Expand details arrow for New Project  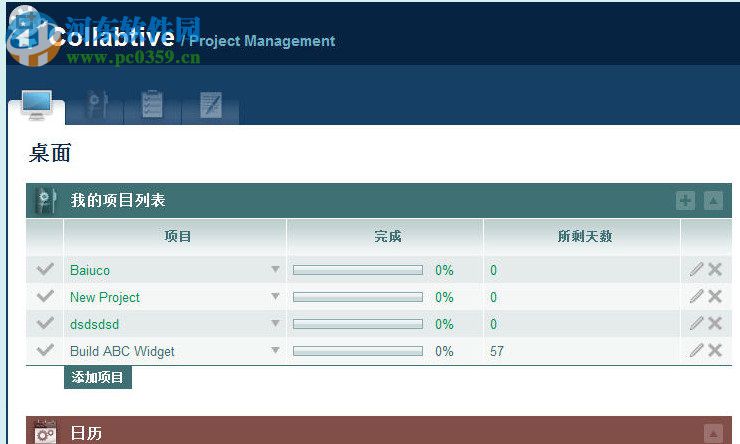(276, 296)
